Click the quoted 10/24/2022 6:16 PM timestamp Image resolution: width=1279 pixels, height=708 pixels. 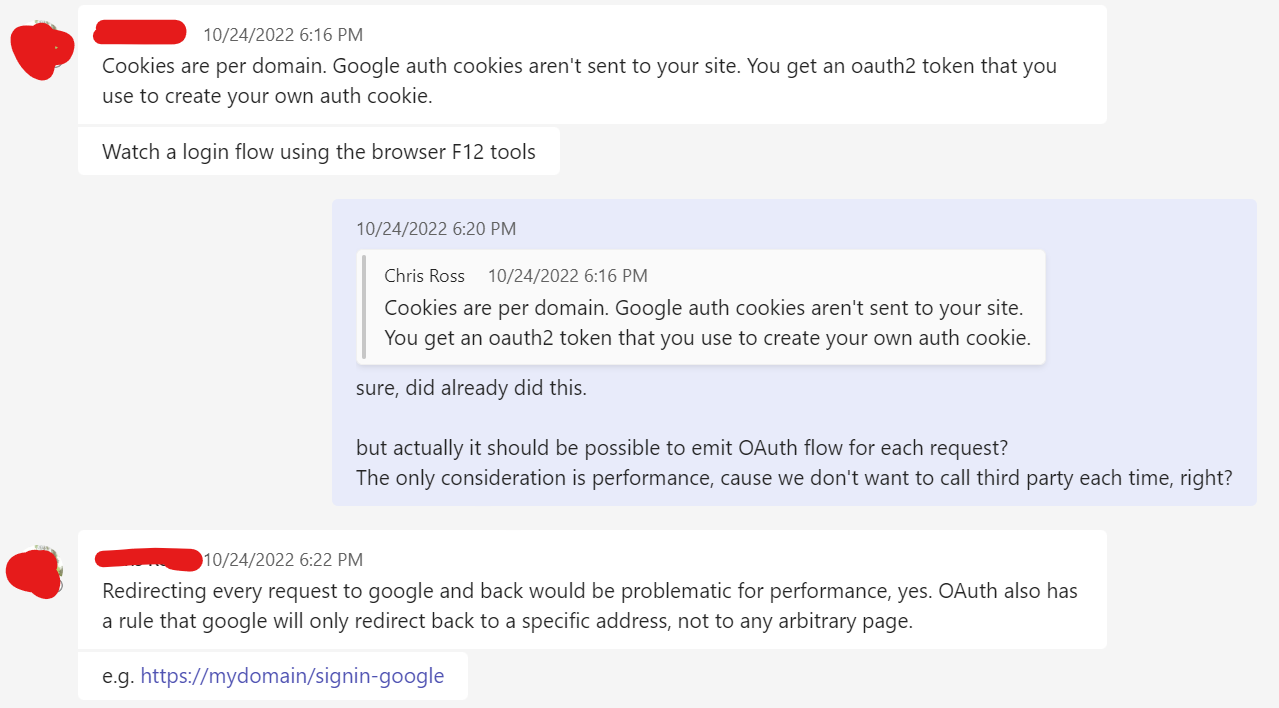point(568,276)
